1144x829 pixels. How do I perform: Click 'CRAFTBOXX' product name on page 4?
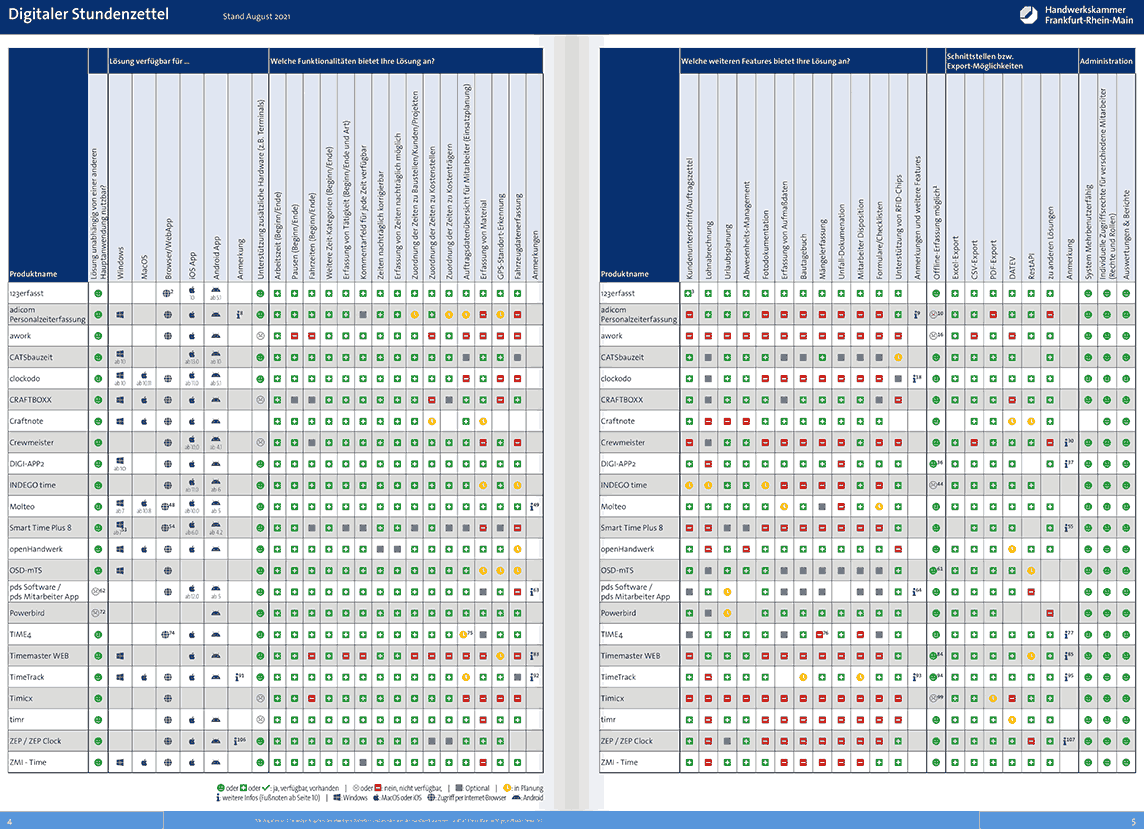[31, 400]
